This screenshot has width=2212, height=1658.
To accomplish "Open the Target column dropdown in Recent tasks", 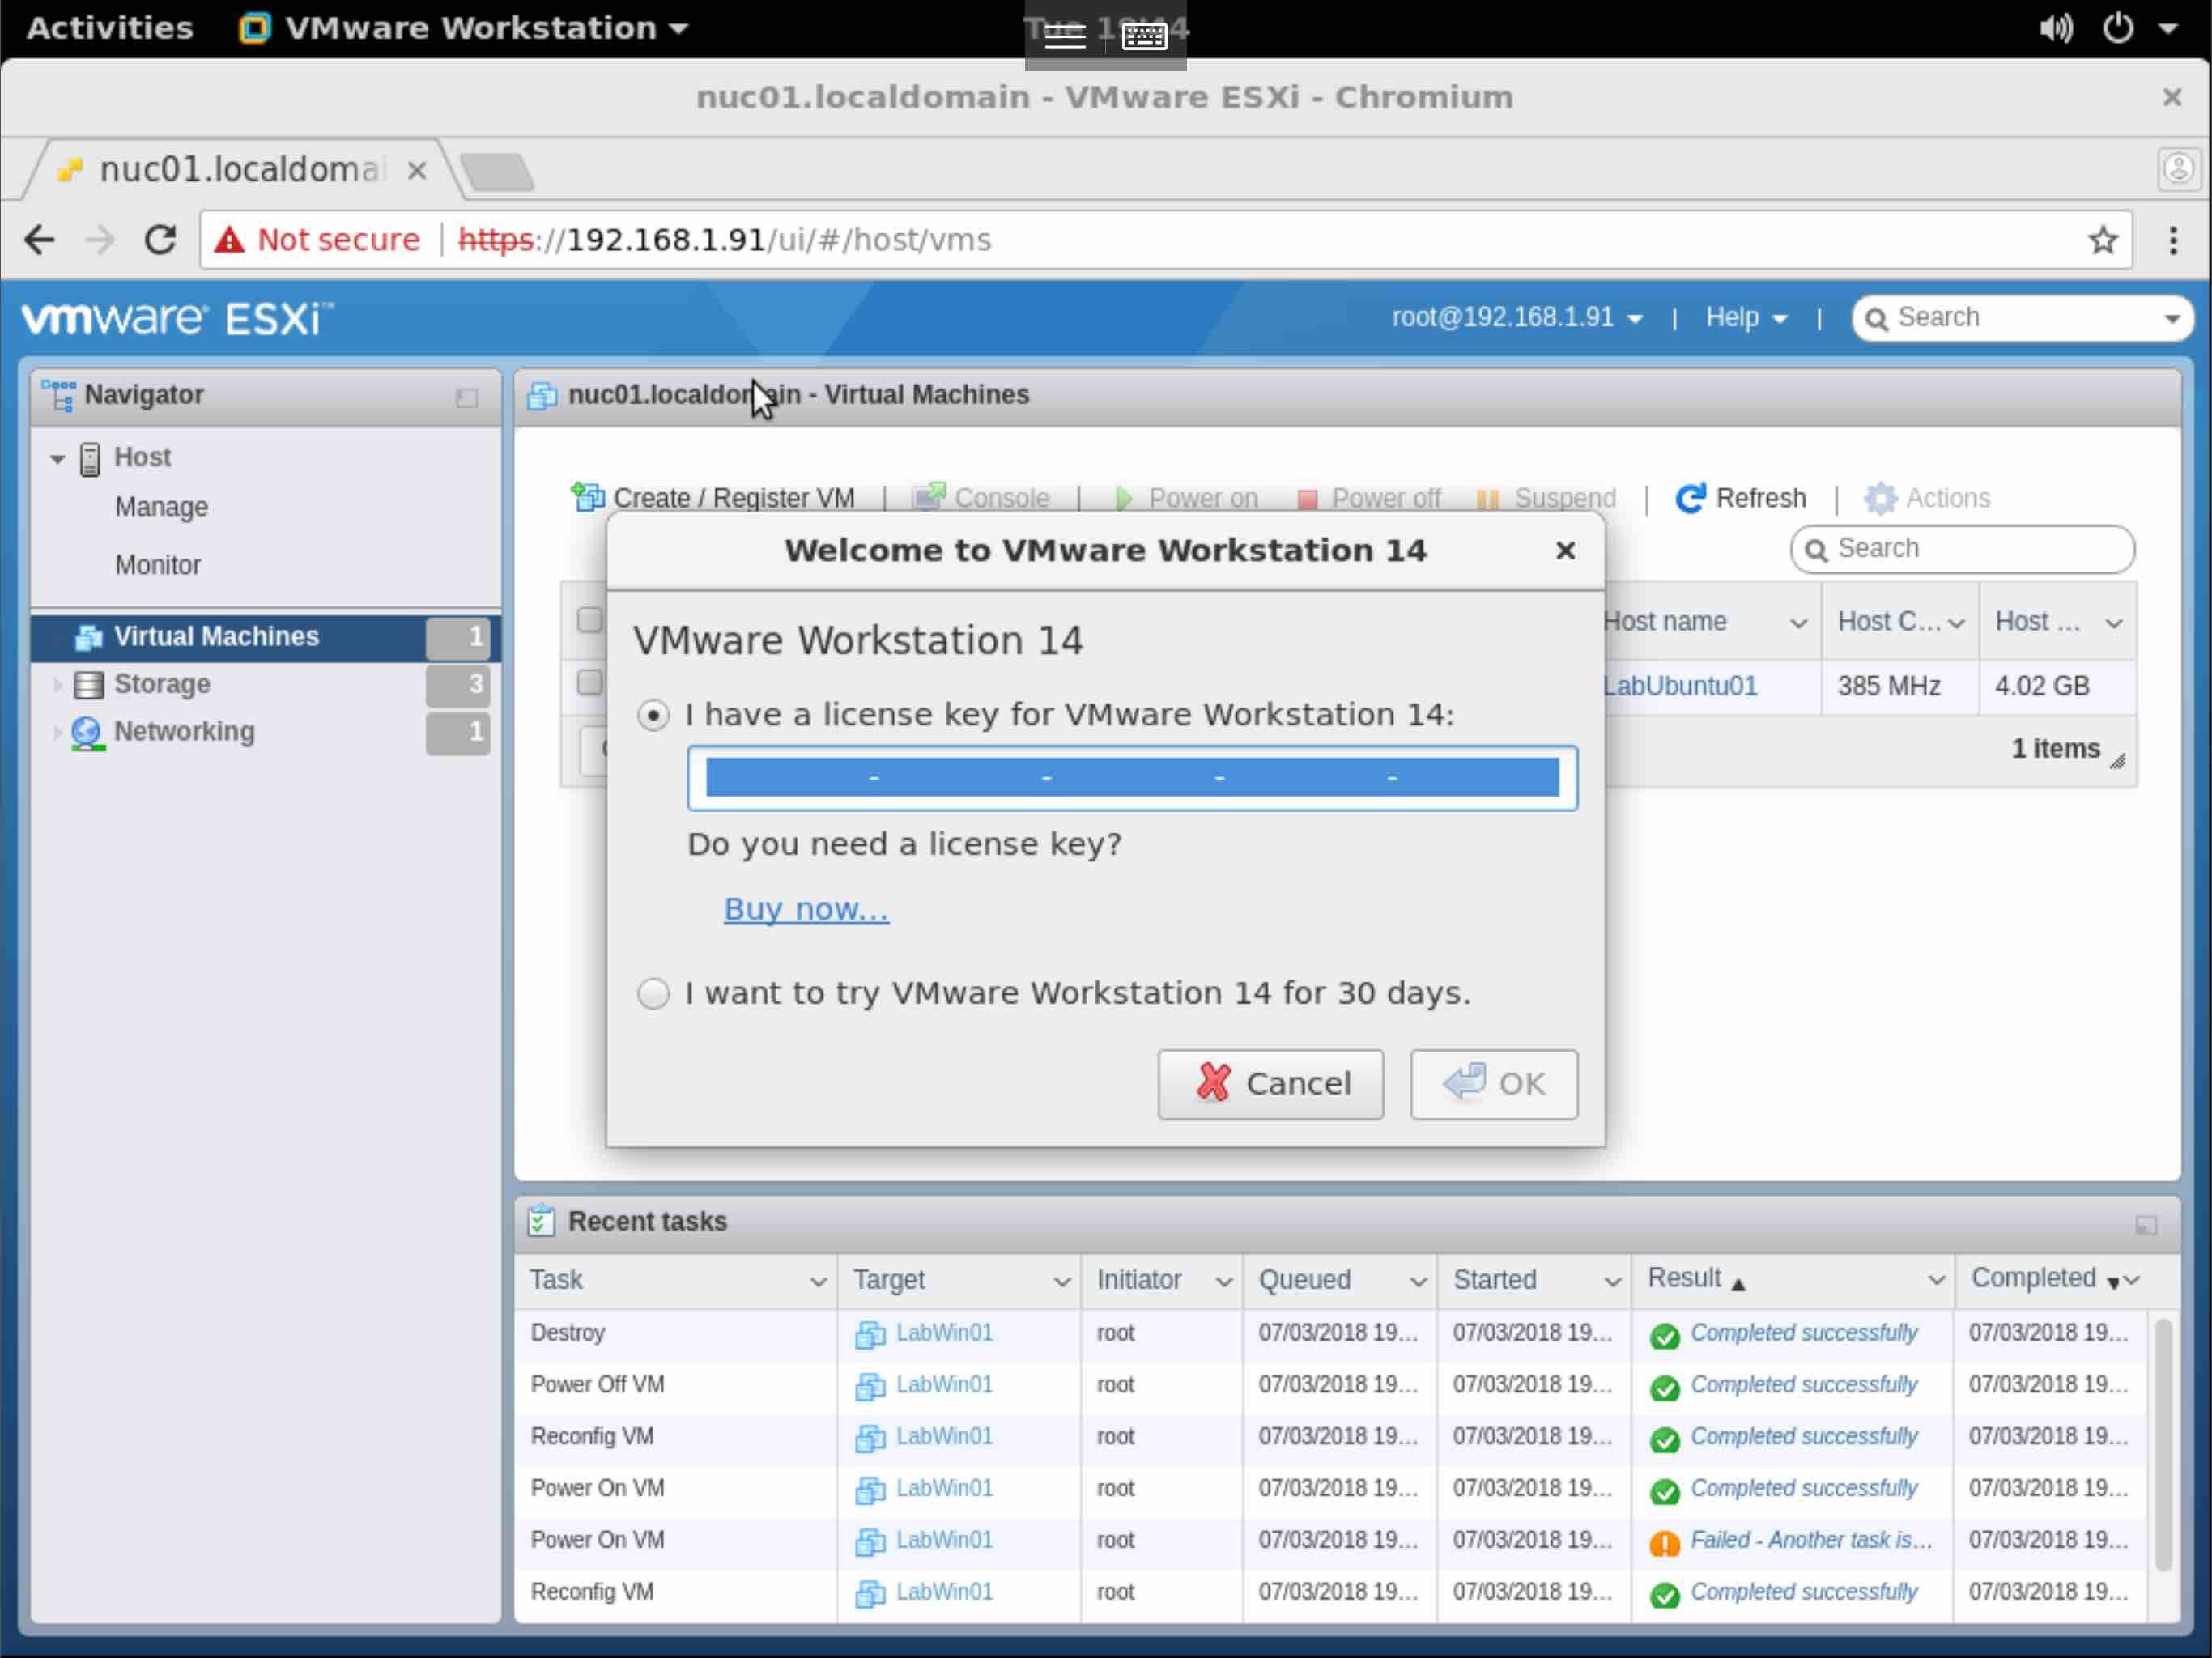I will [1061, 1282].
